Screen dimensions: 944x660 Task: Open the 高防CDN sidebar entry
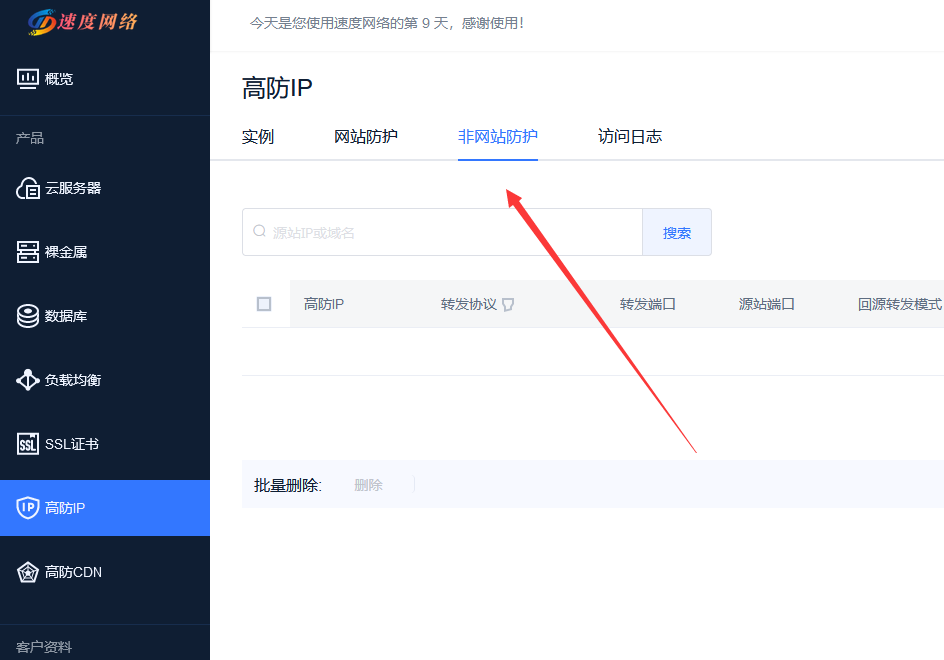[105, 572]
